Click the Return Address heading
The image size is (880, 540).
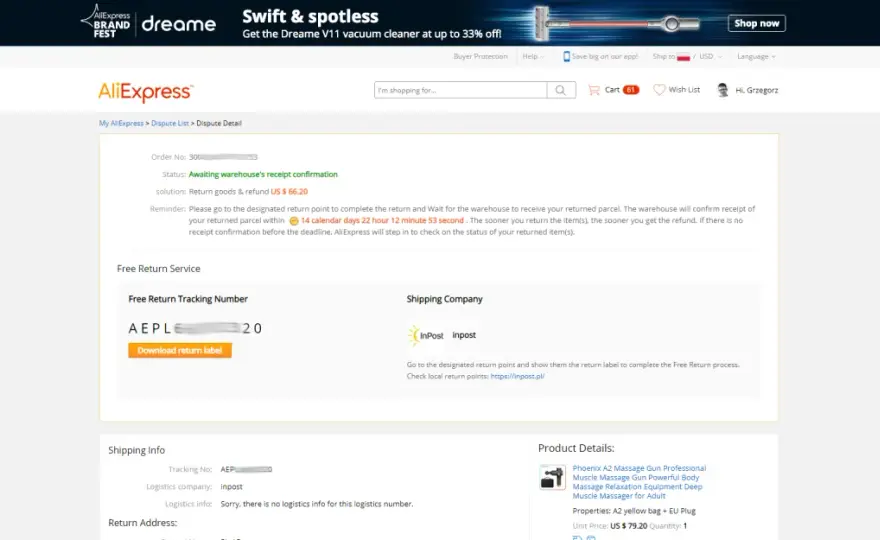tap(143, 523)
